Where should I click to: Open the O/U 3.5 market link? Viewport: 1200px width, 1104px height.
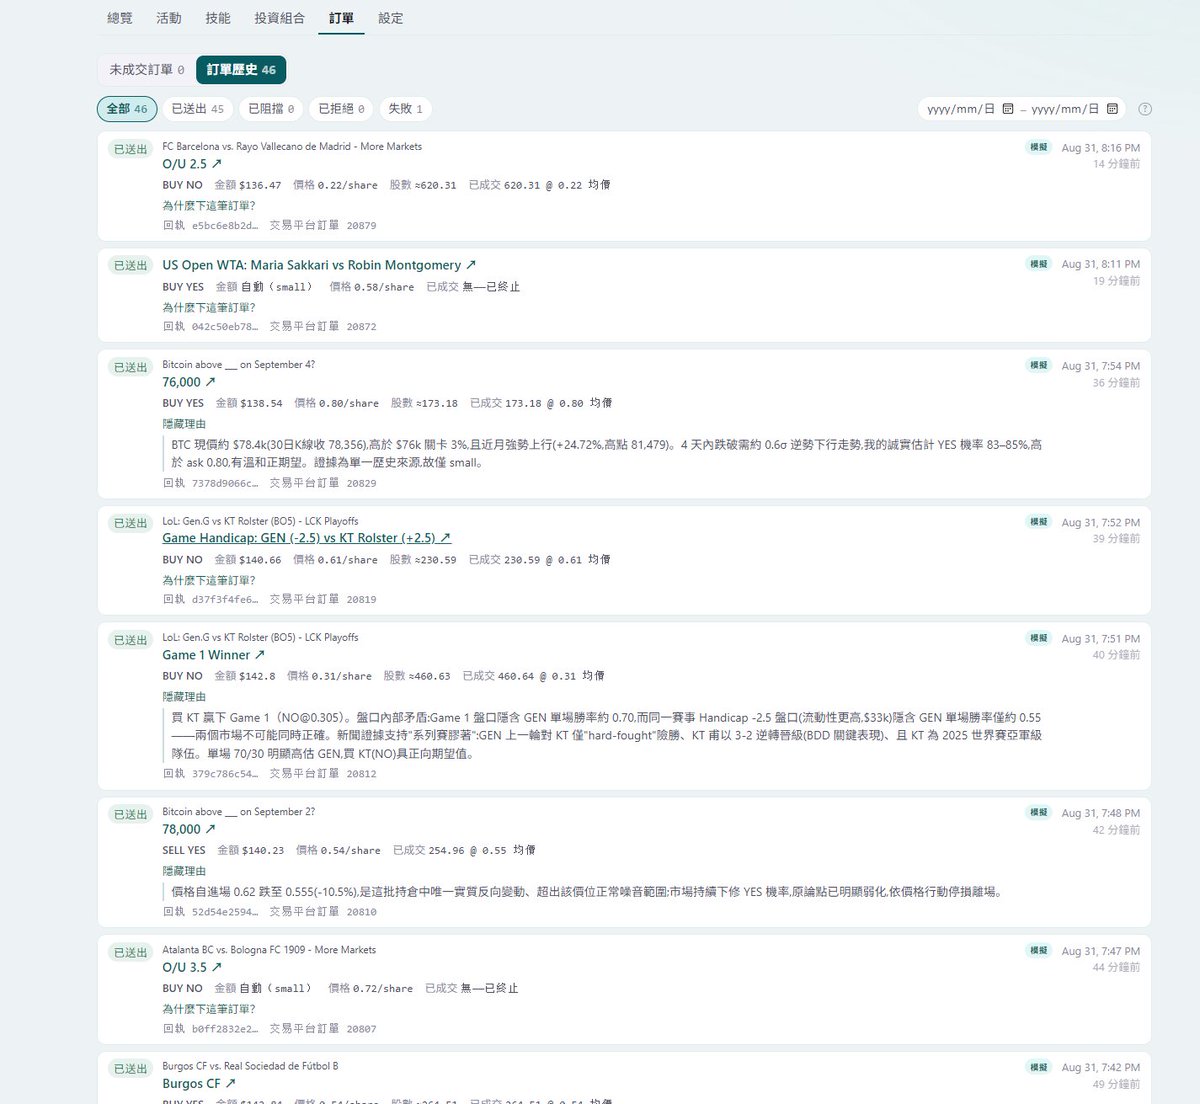pos(192,967)
